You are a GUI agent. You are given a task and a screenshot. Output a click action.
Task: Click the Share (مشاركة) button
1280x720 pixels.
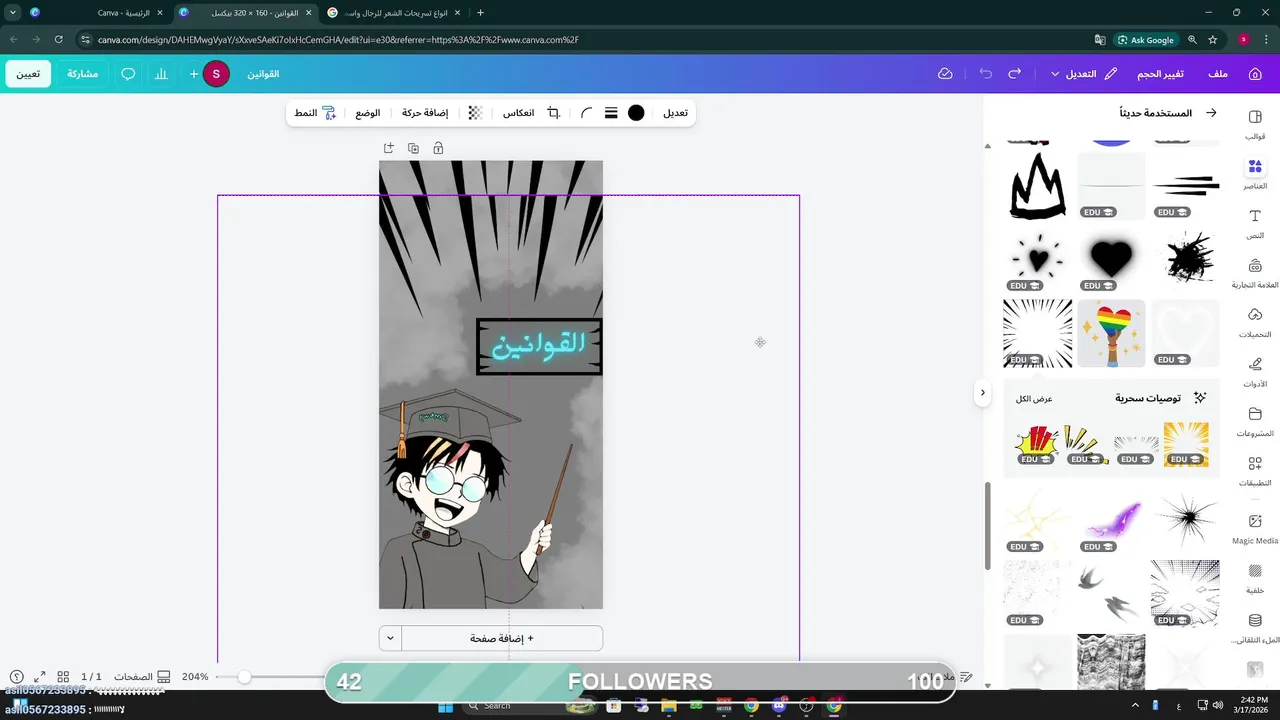pyautogui.click(x=82, y=74)
